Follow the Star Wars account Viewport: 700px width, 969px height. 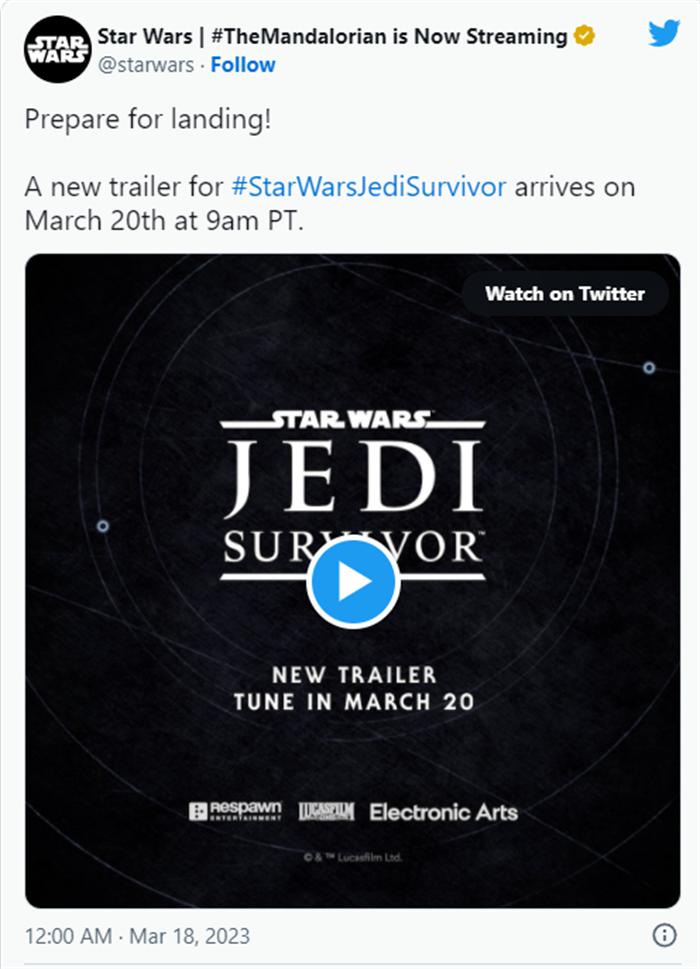[x=243, y=65]
